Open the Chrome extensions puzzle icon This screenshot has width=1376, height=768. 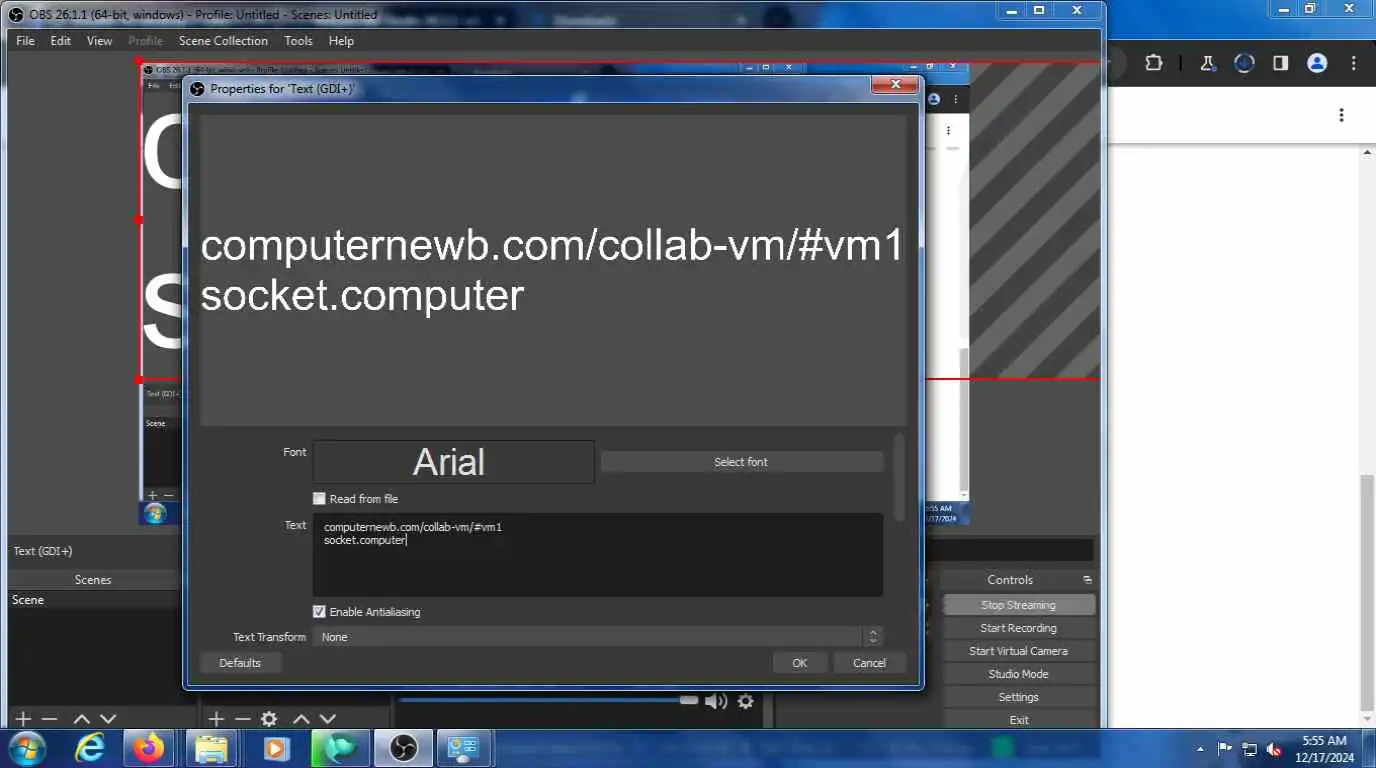click(1154, 63)
